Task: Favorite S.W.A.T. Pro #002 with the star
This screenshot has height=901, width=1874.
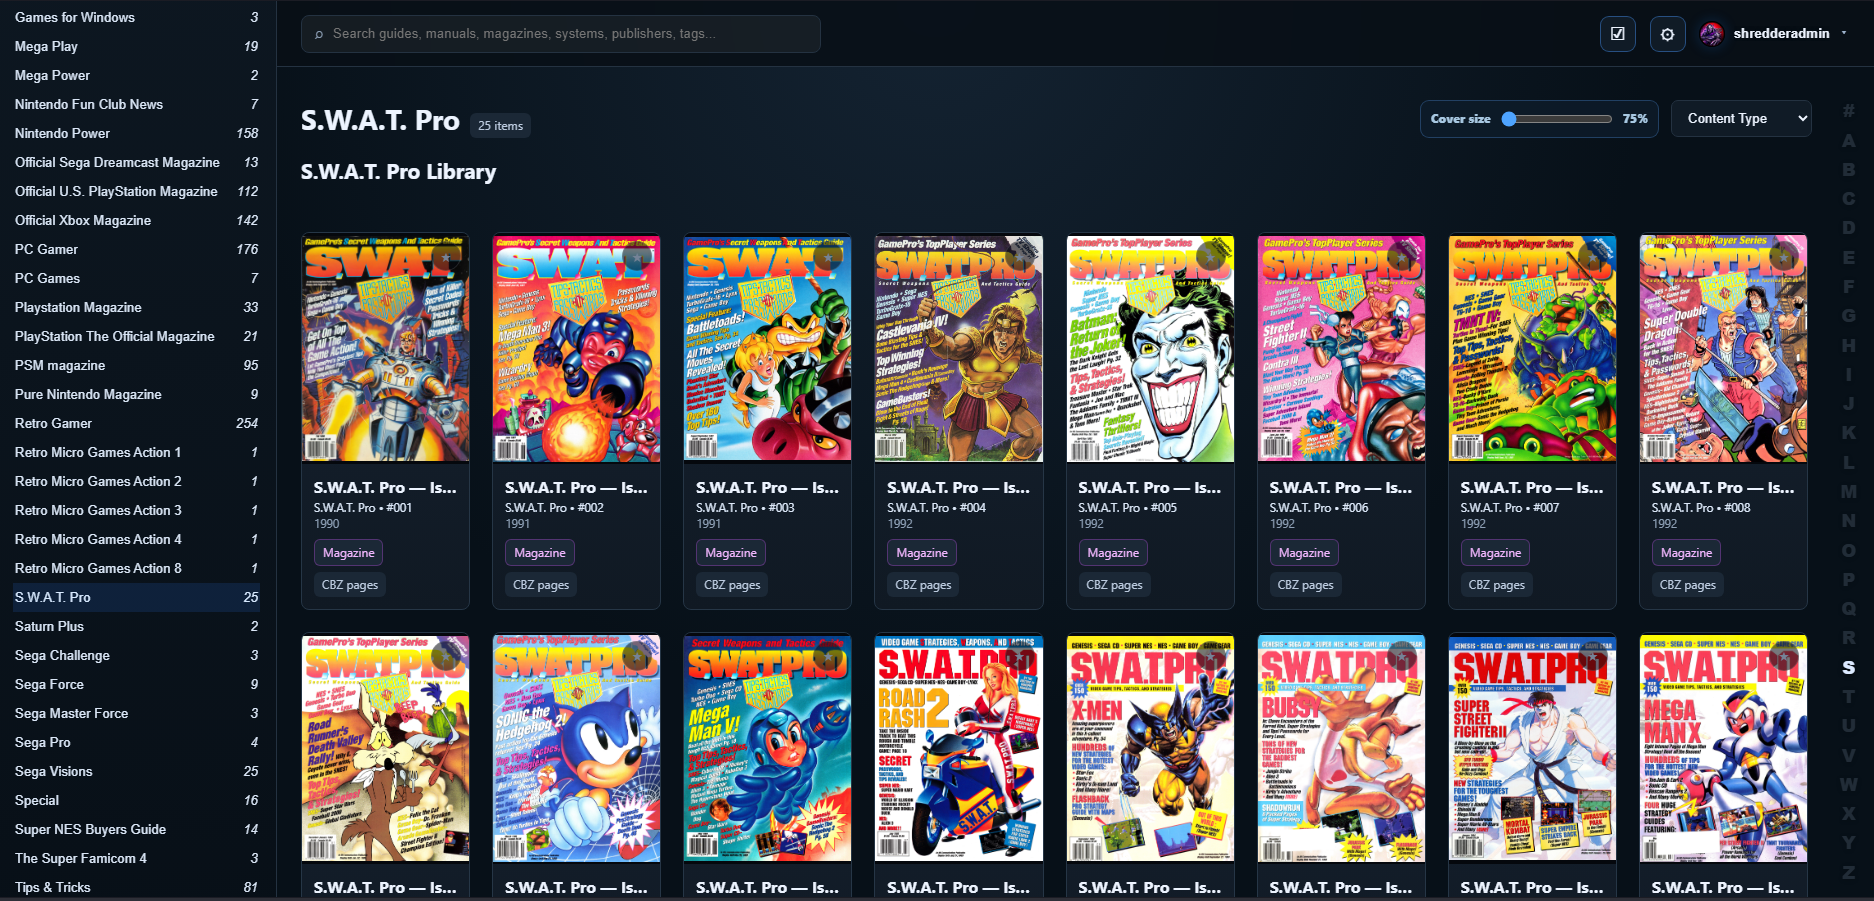Action: tap(636, 258)
